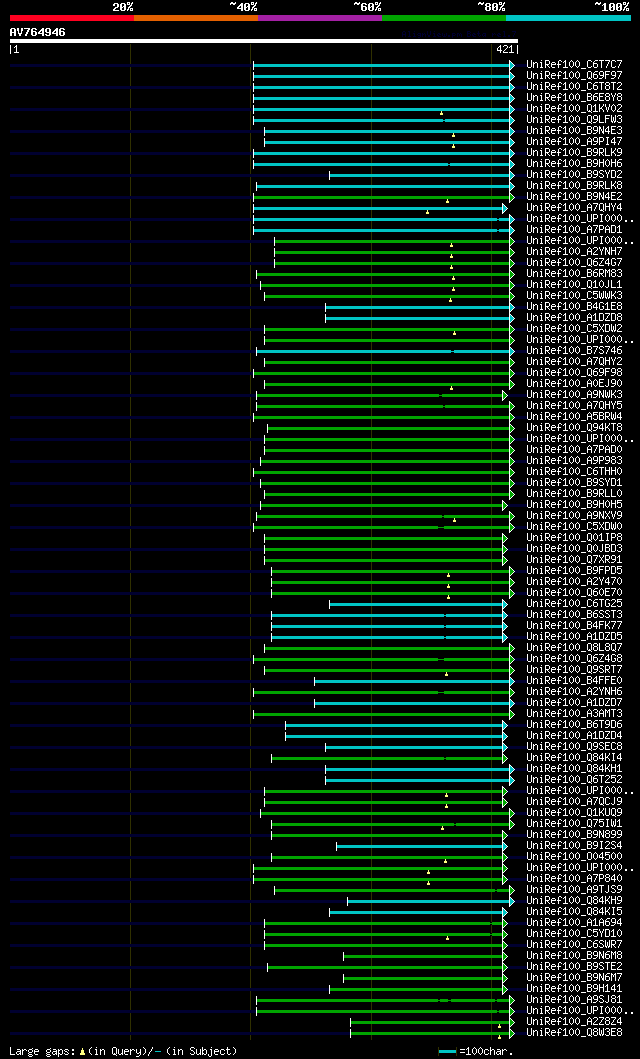Select label UniRef100_B7S746

pos(575,351)
